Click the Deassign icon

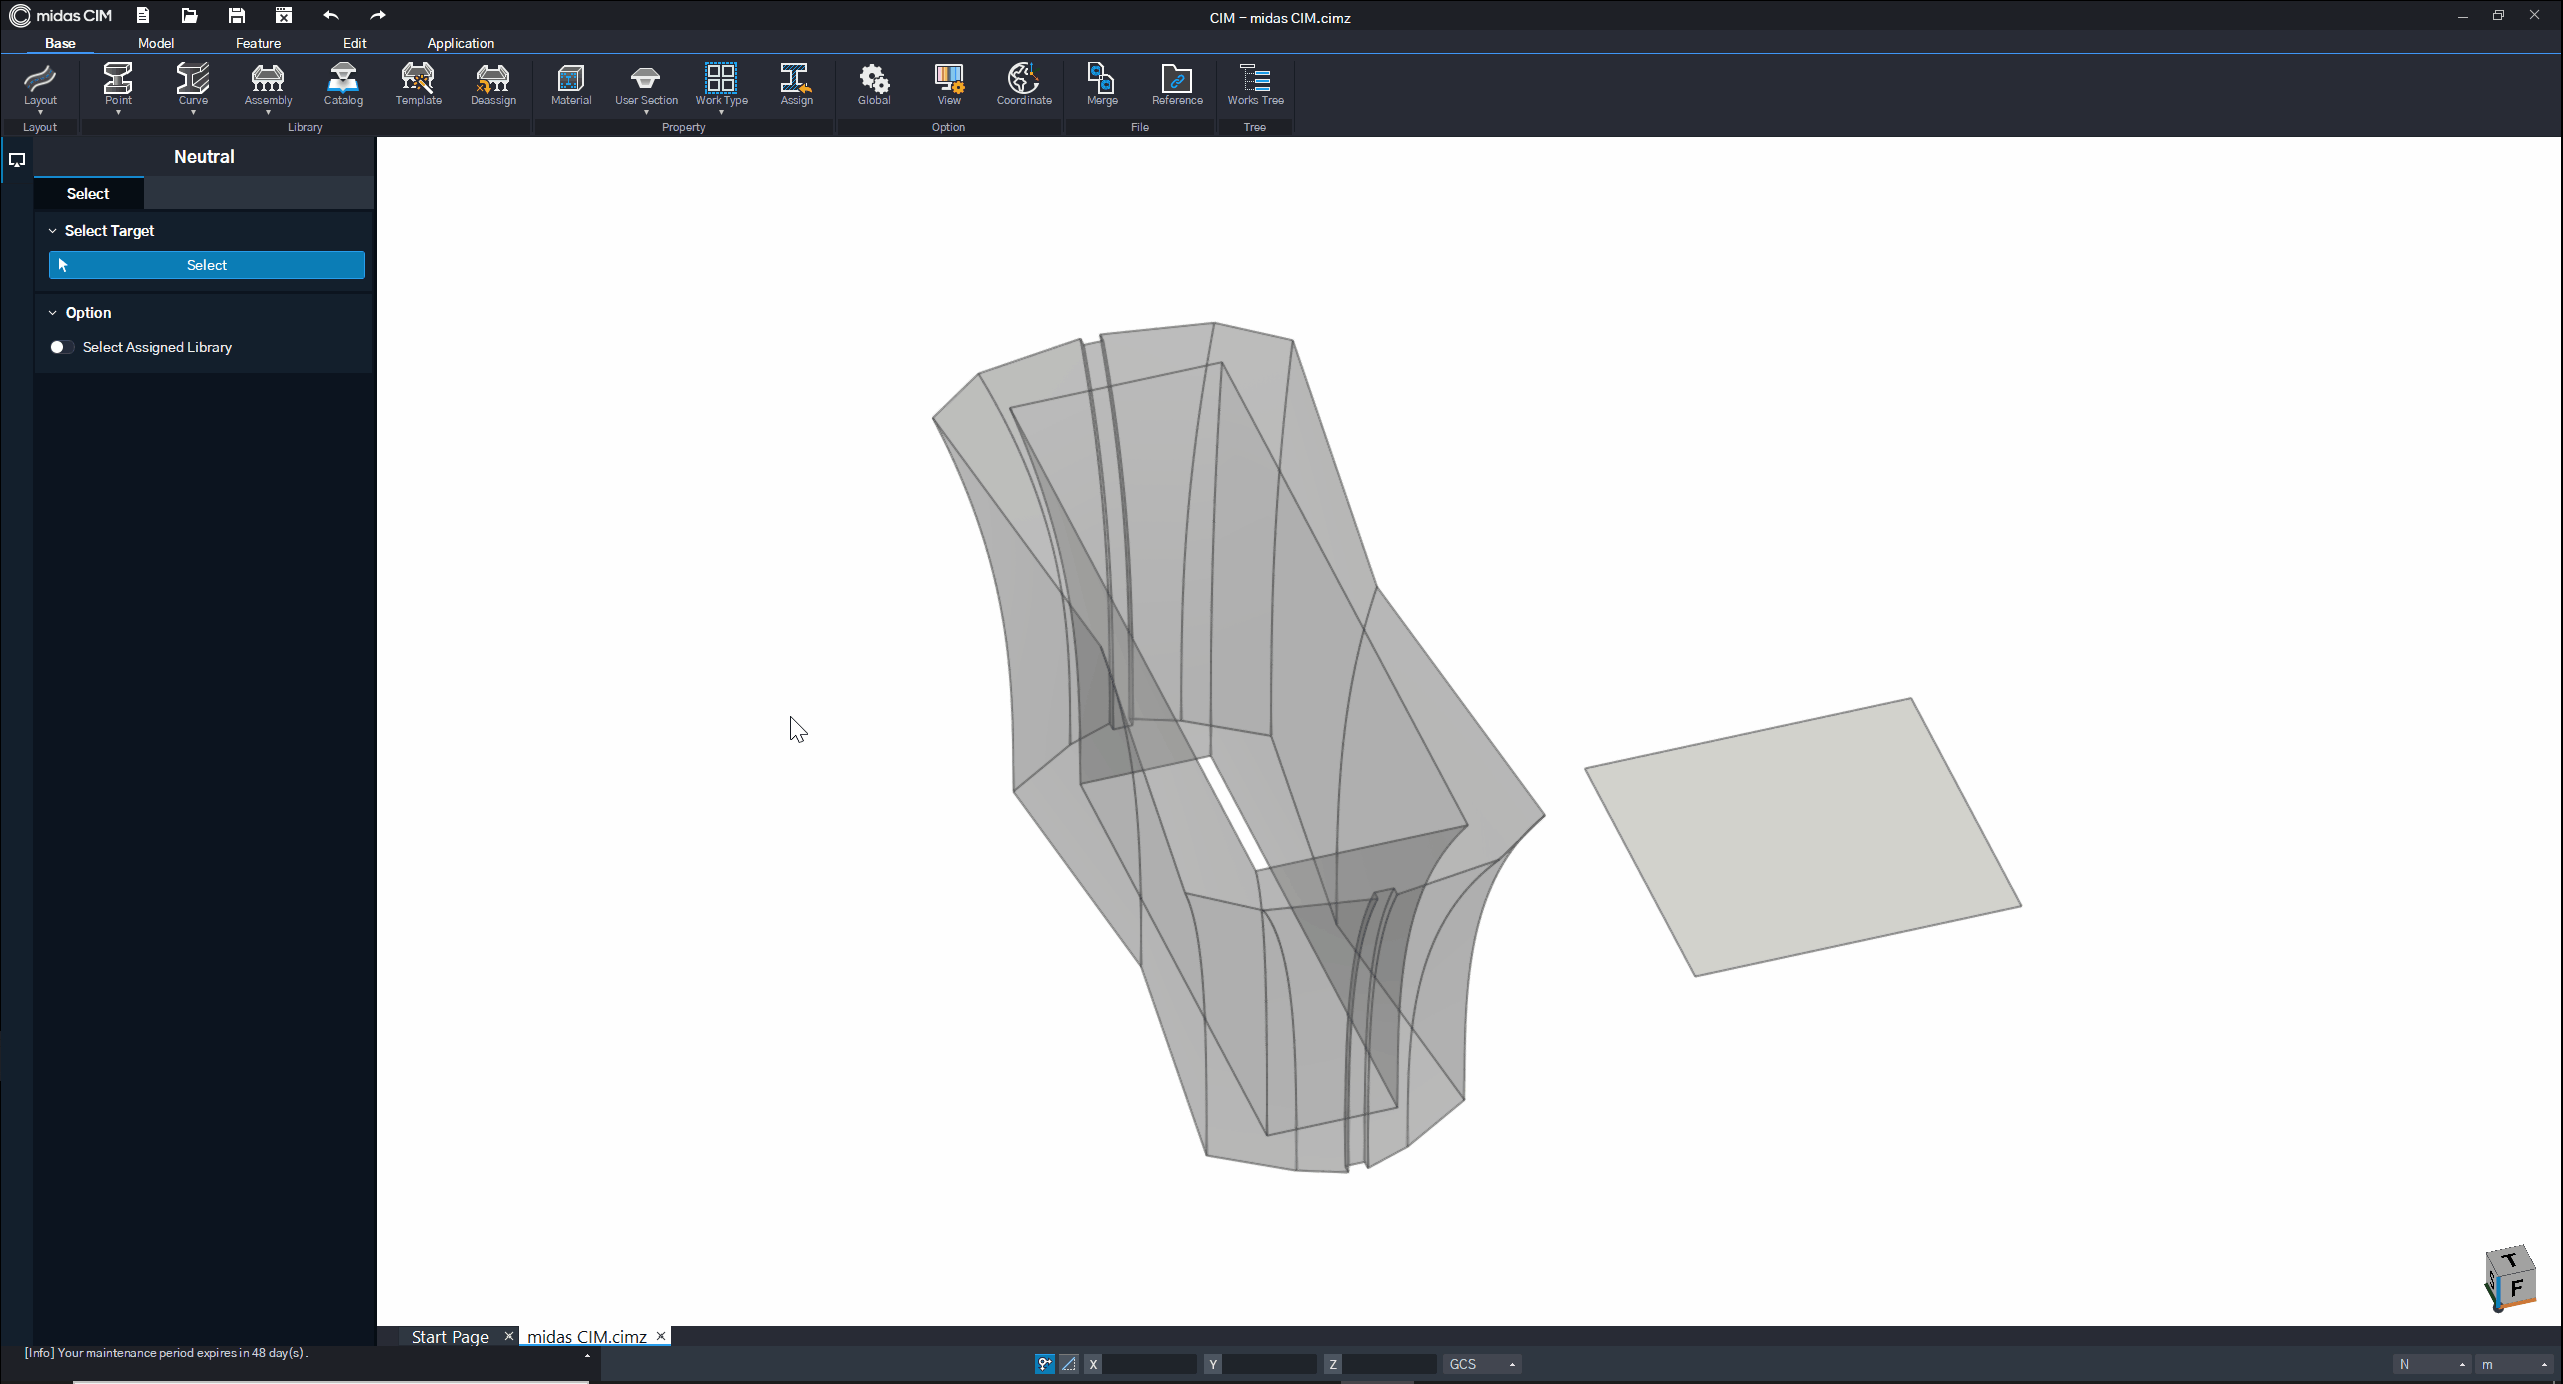tap(493, 85)
